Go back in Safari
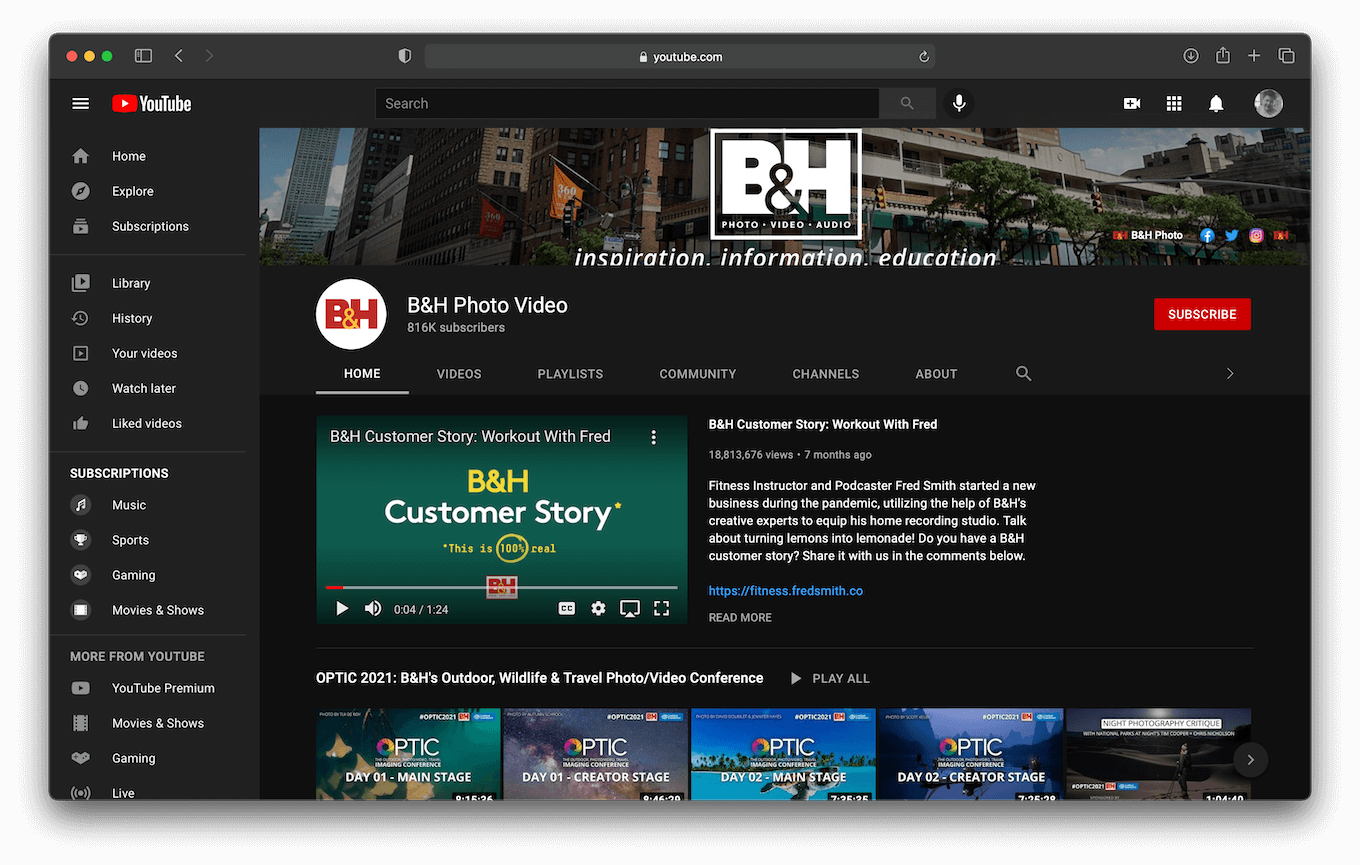The width and height of the screenshot is (1360, 865). (x=179, y=56)
